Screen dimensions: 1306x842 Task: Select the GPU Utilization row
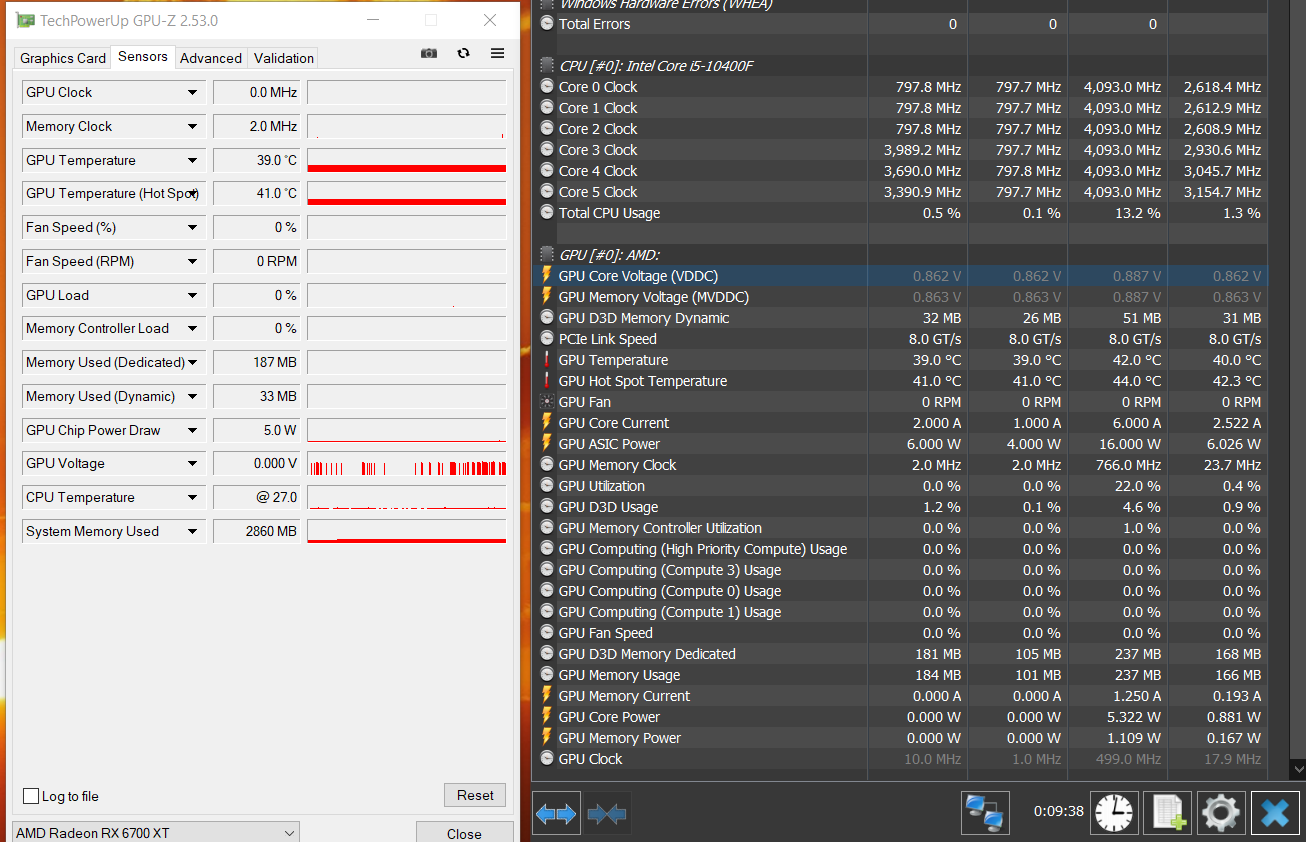[x=902, y=486]
